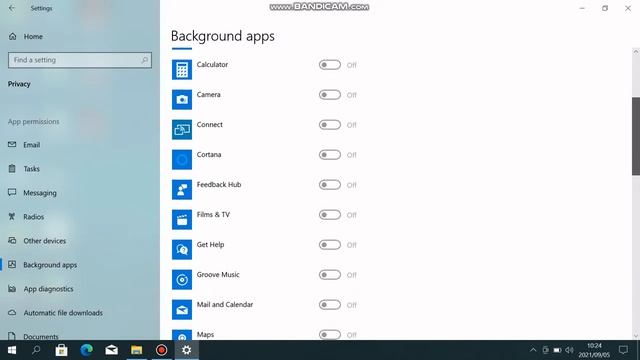Turn on the Get Help toggle

click(330, 245)
